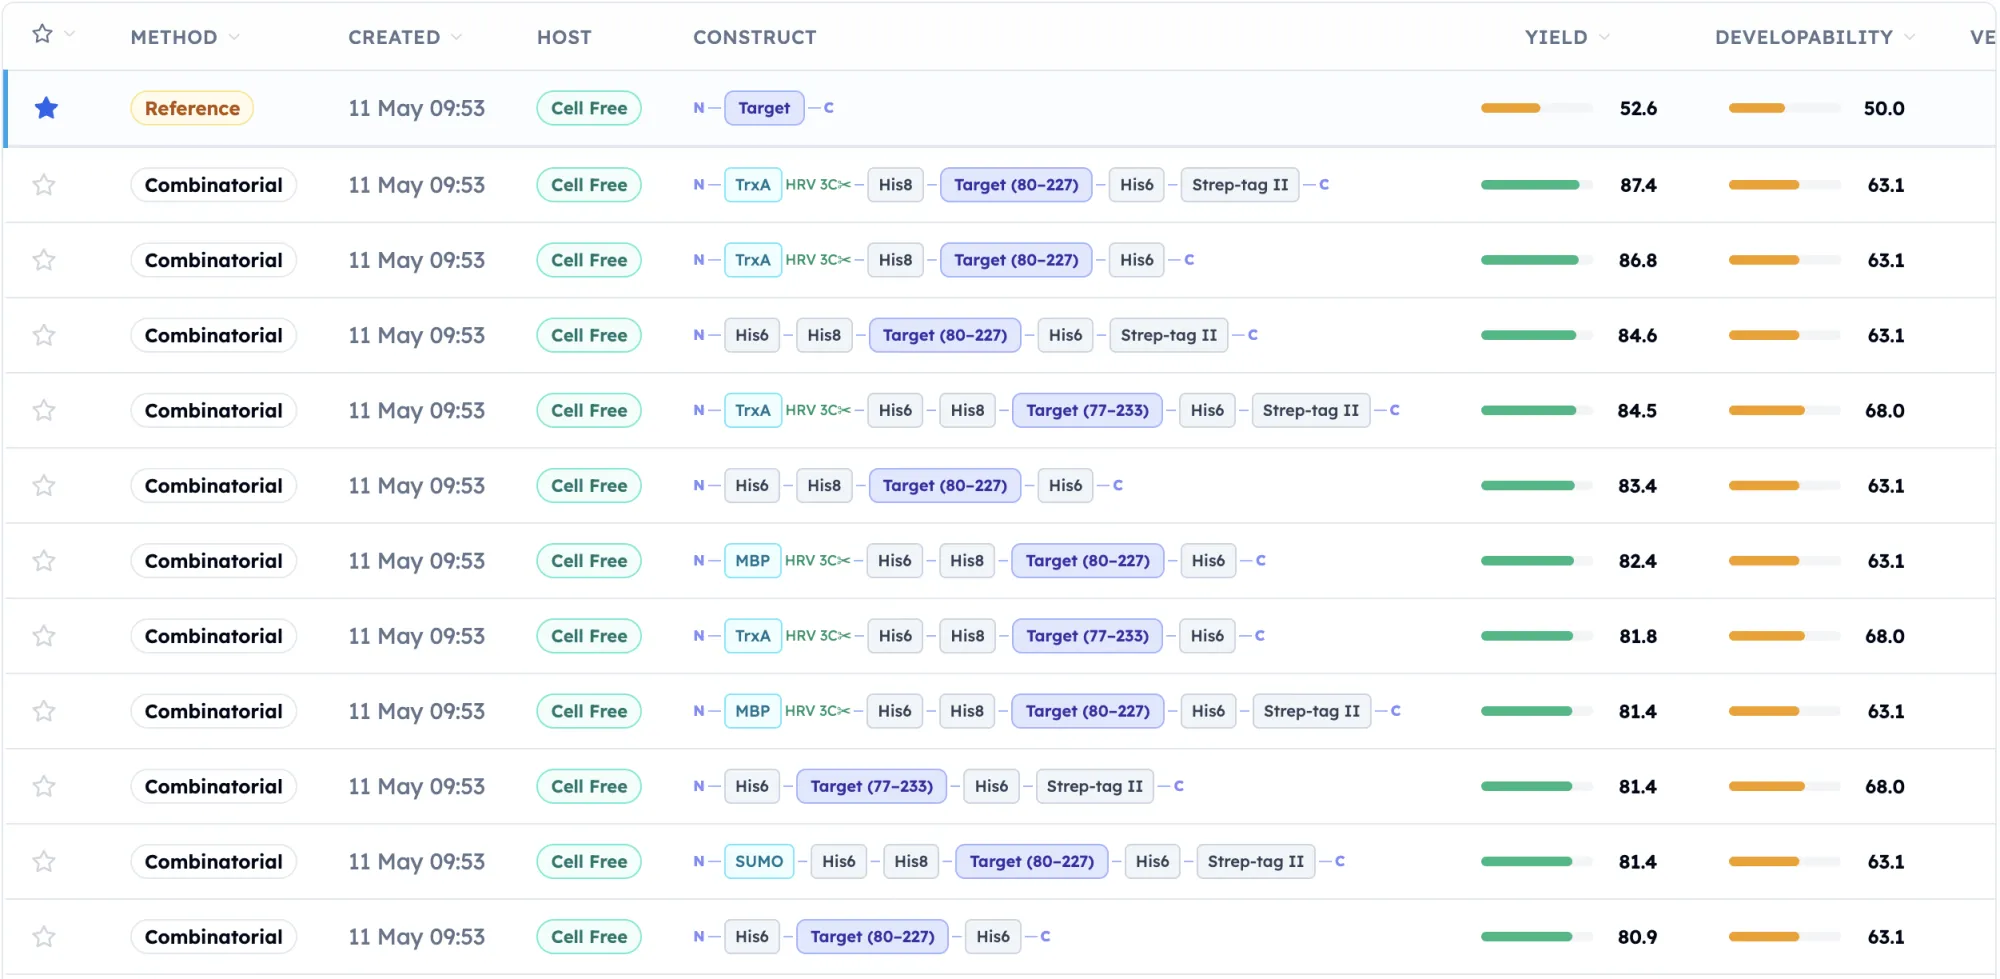Click developability 68.0 in yield 84.5 row
The height and width of the screenshot is (979, 2000).
(x=1884, y=410)
